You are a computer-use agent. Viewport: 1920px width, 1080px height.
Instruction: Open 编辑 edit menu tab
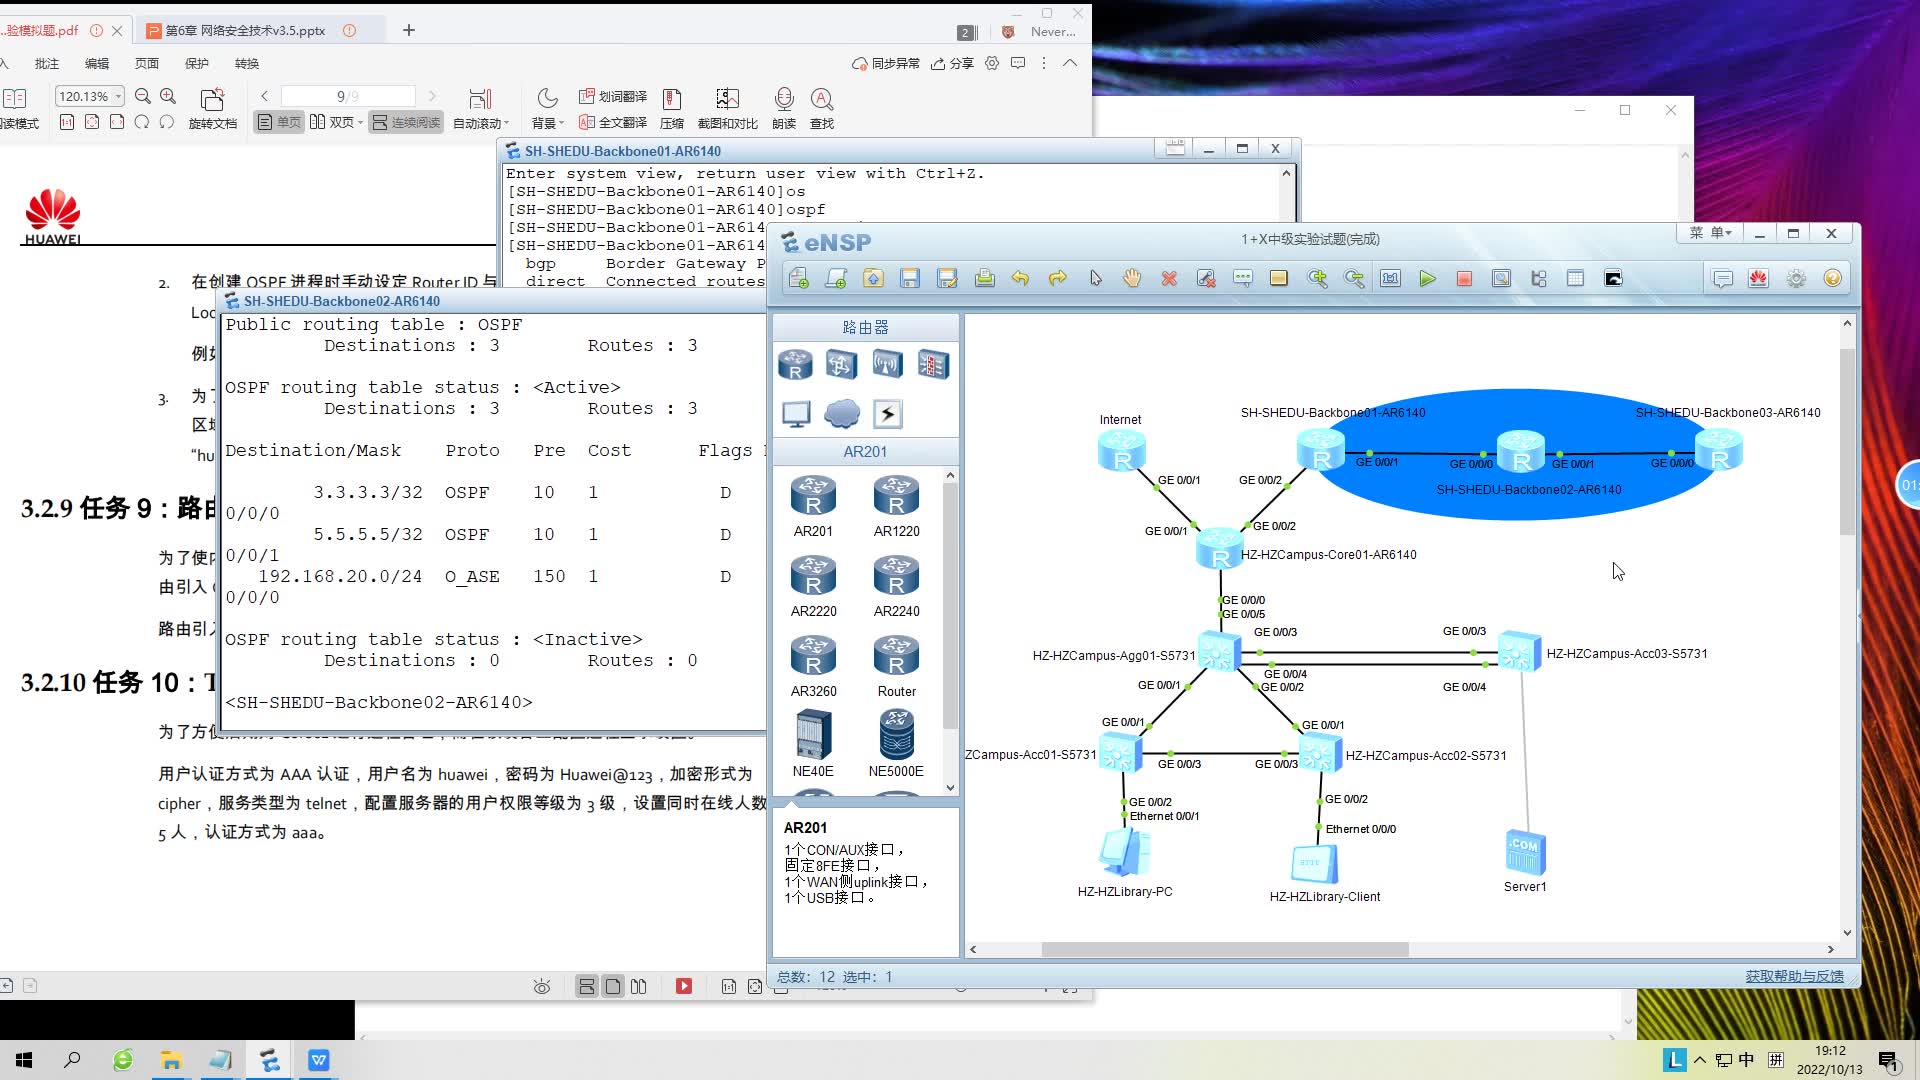(x=97, y=63)
